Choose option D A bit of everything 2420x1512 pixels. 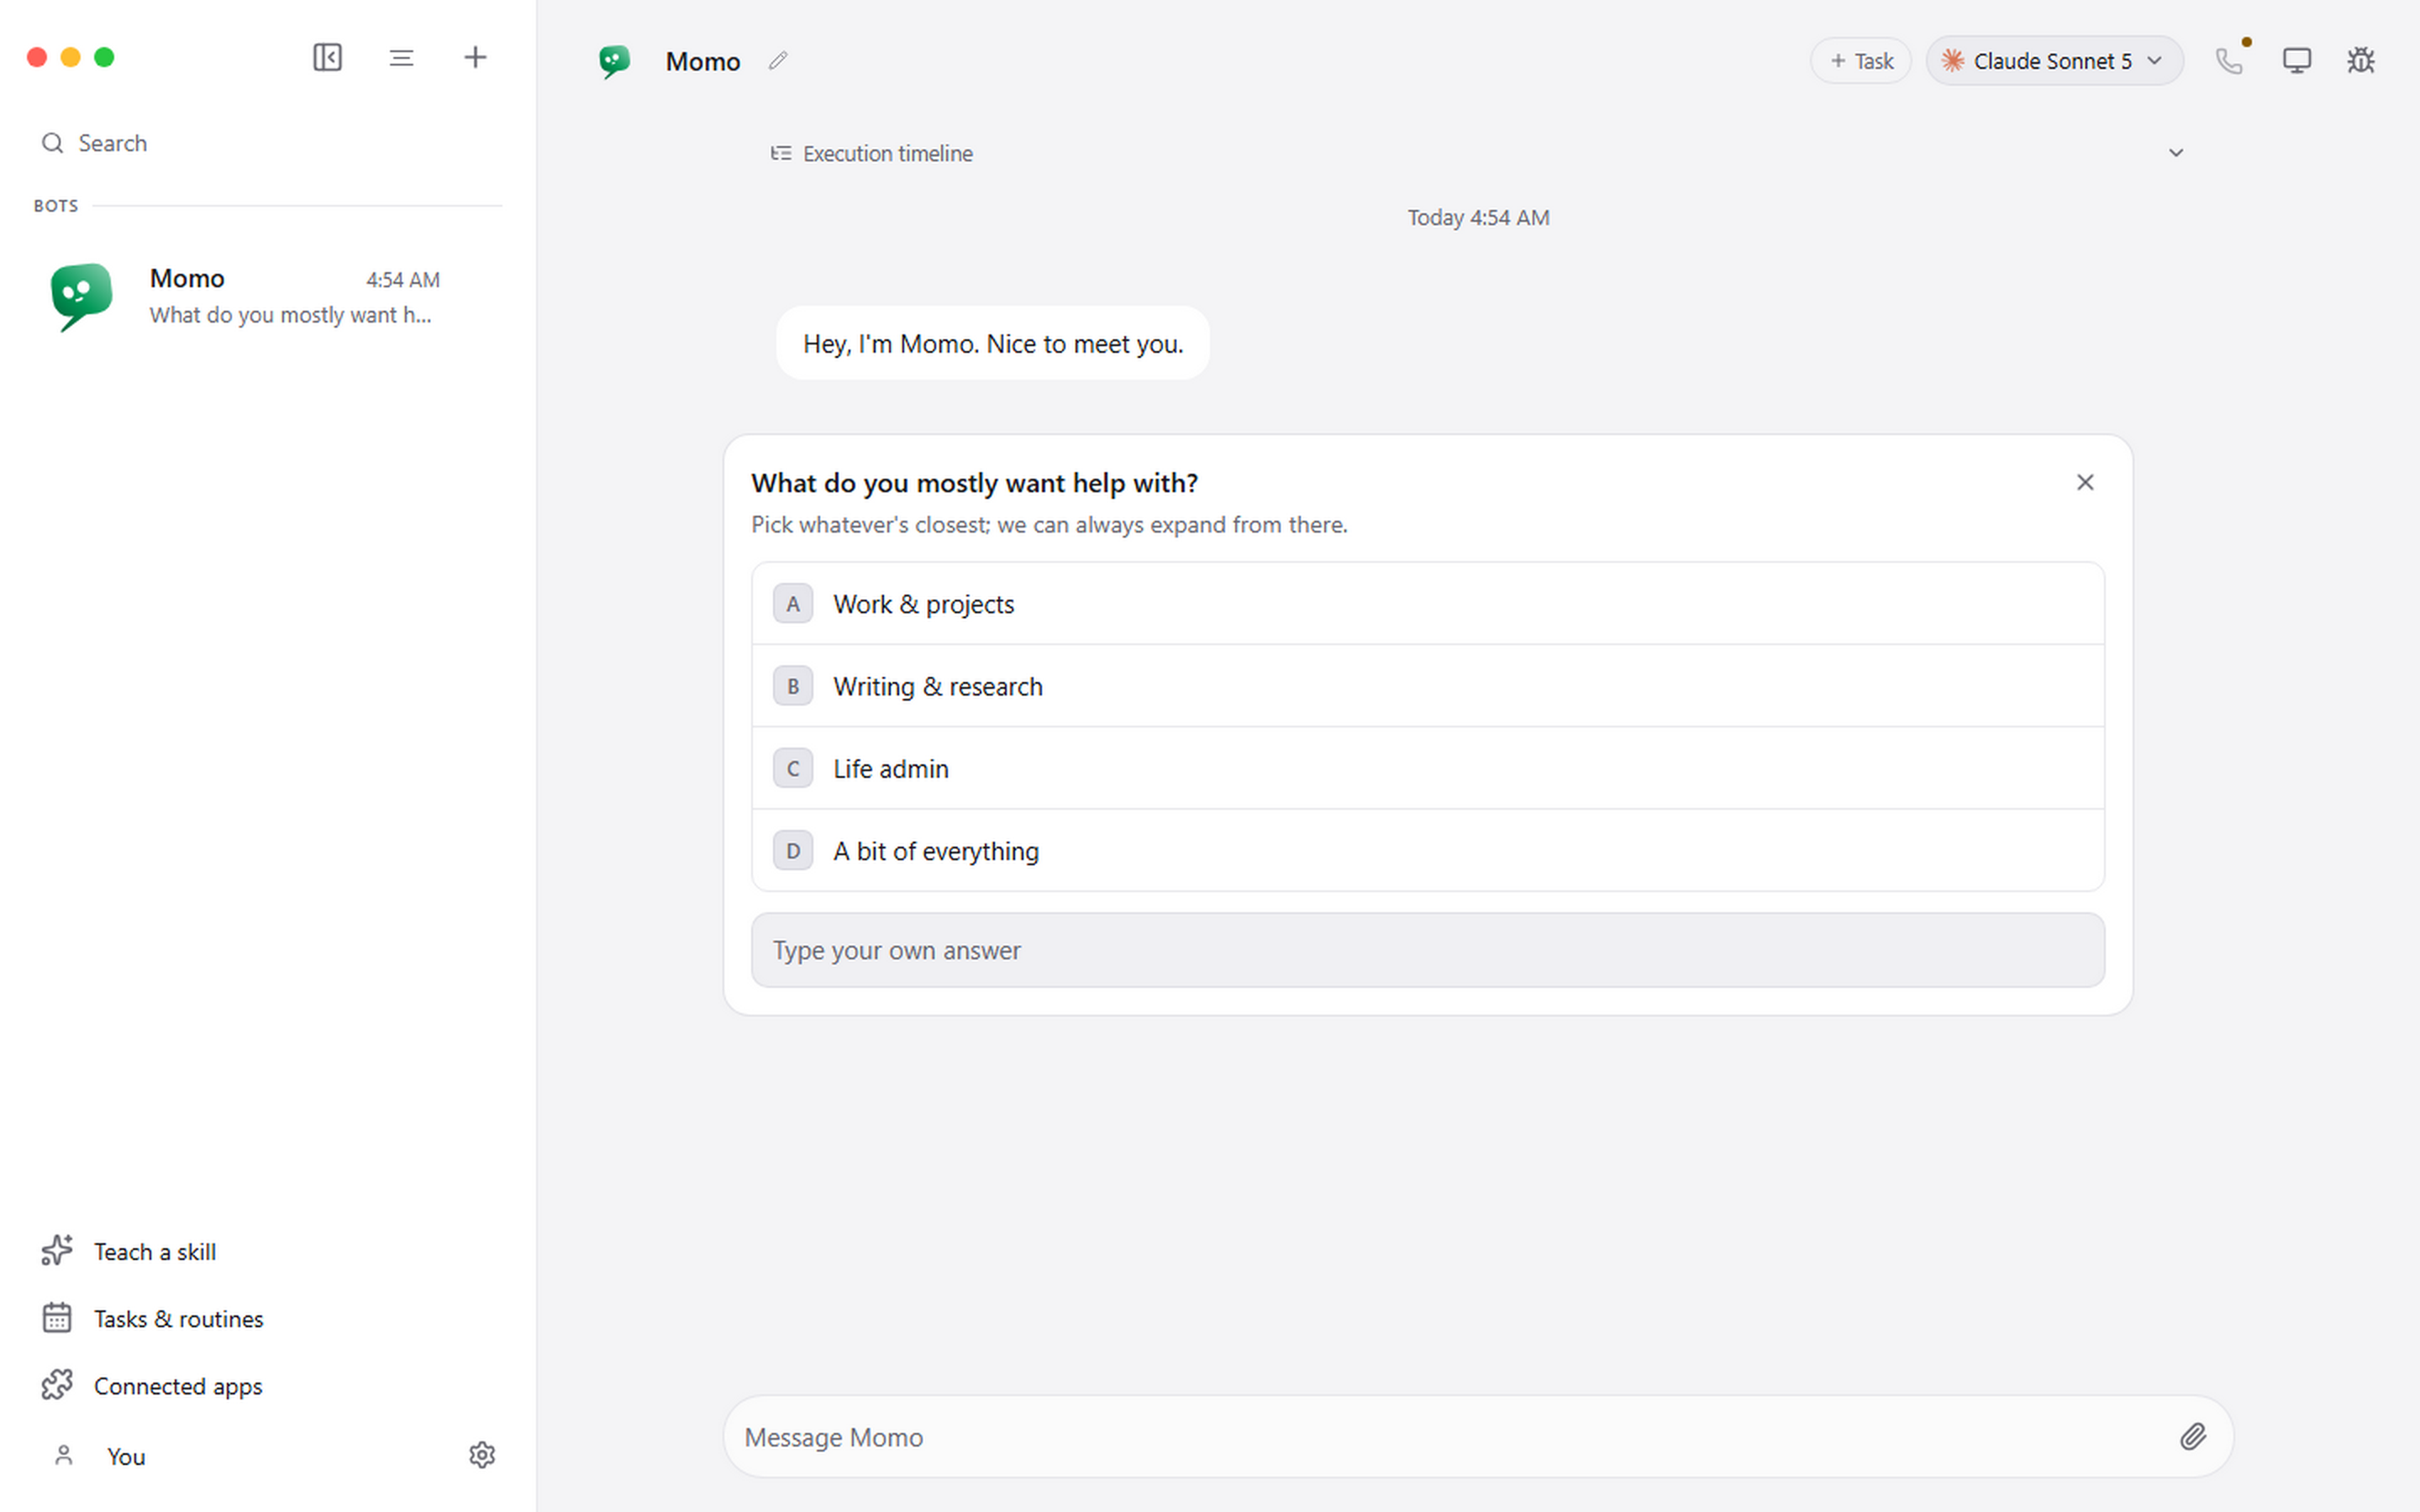pos(1428,851)
